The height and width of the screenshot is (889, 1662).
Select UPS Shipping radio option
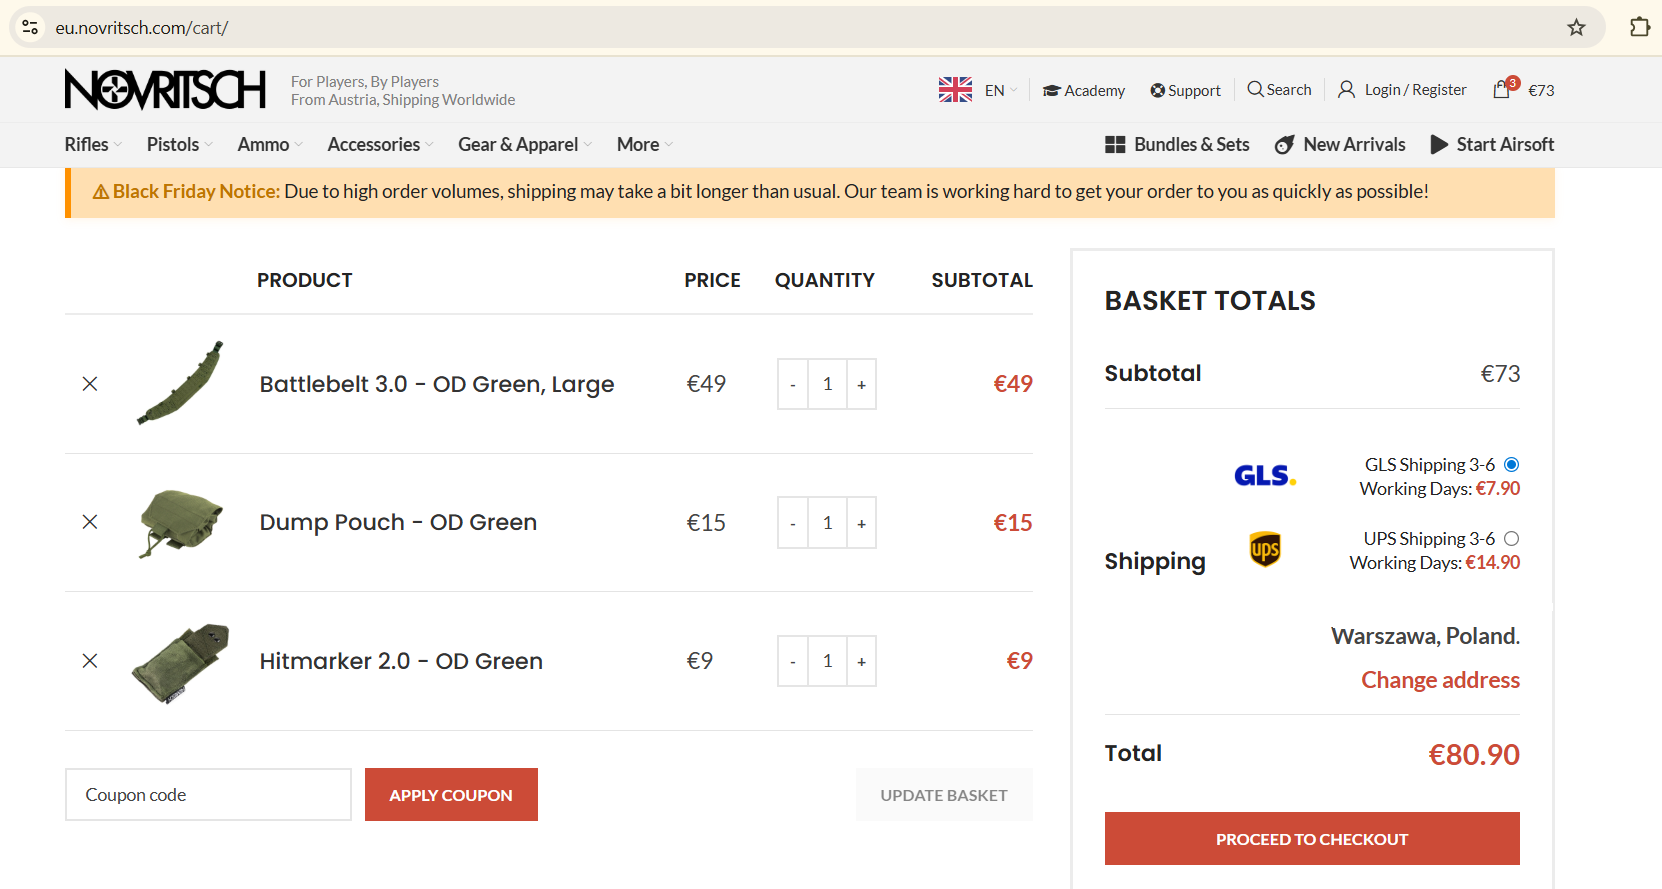click(1511, 539)
